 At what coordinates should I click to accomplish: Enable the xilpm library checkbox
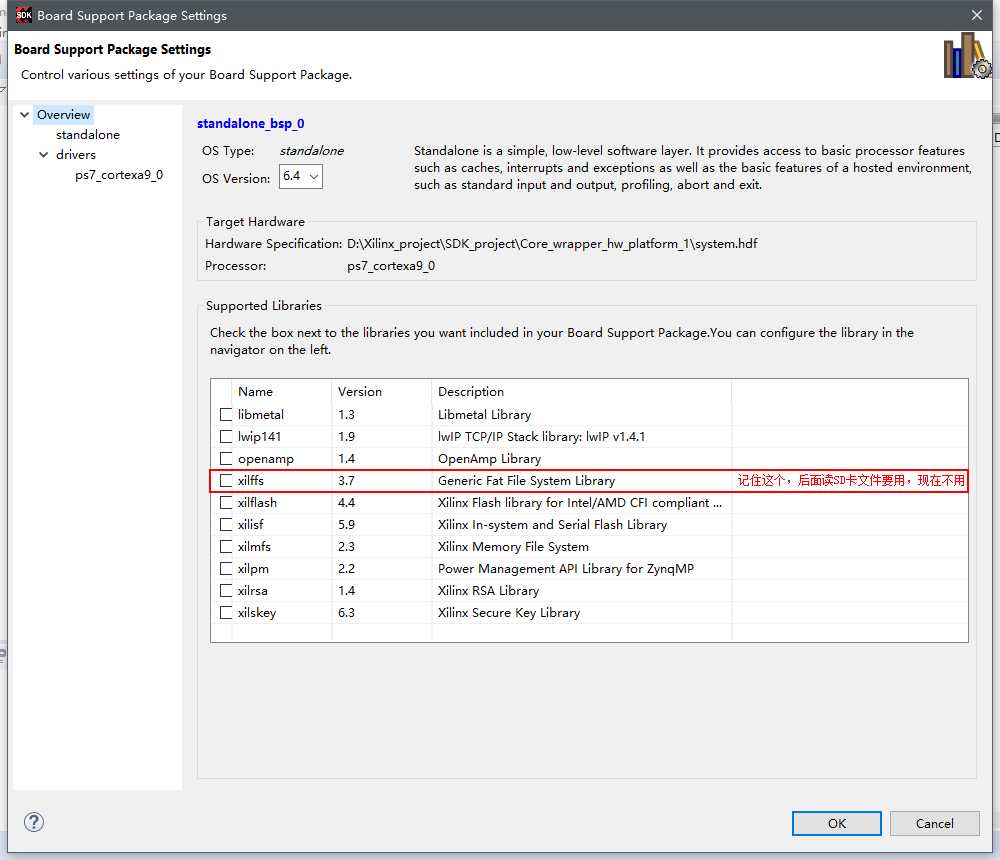tap(226, 568)
